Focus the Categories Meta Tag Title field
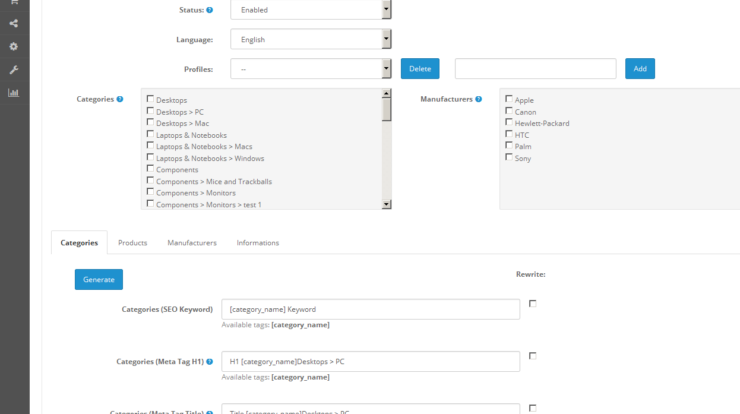740x414 pixels. click(x=370, y=409)
